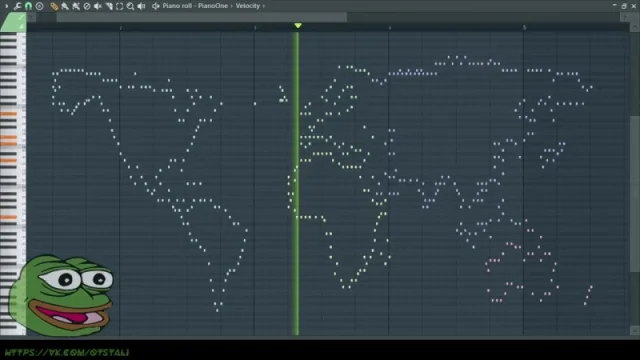Select the Delete tool
Viewport: 640px width, 360px height.
coord(87,6)
